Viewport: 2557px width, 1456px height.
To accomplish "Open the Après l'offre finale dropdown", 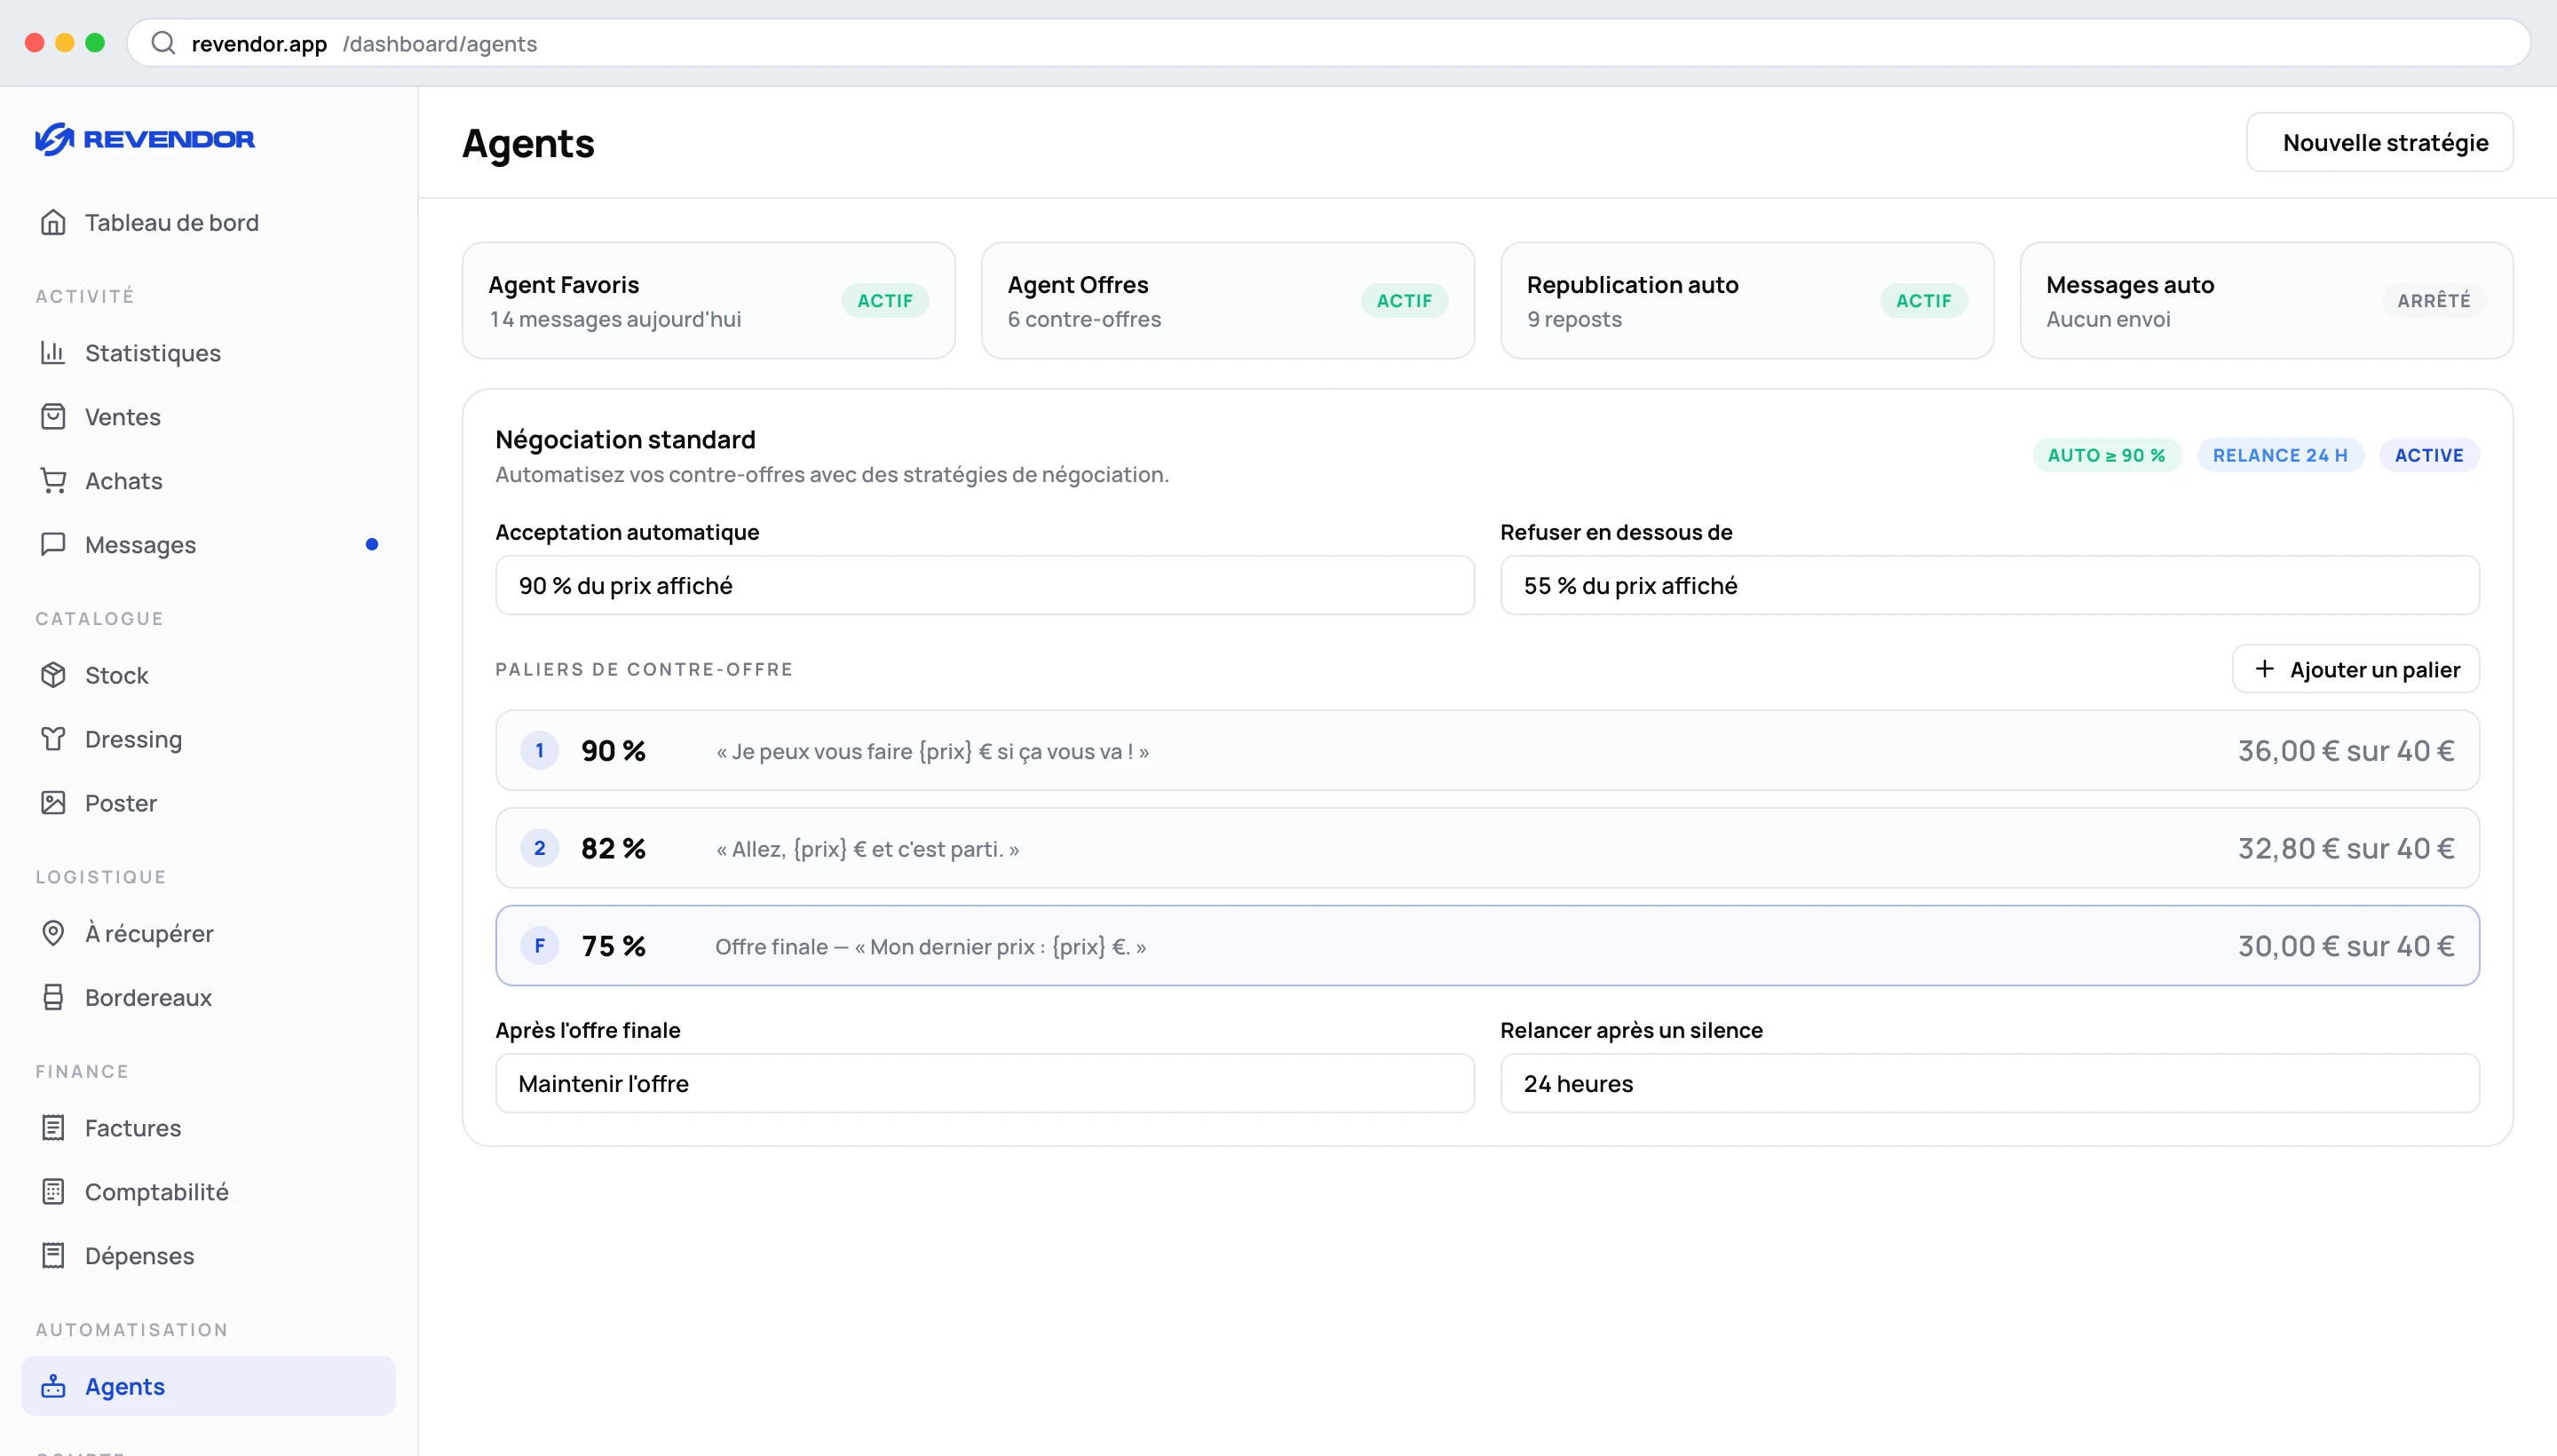I will pos(985,1083).
